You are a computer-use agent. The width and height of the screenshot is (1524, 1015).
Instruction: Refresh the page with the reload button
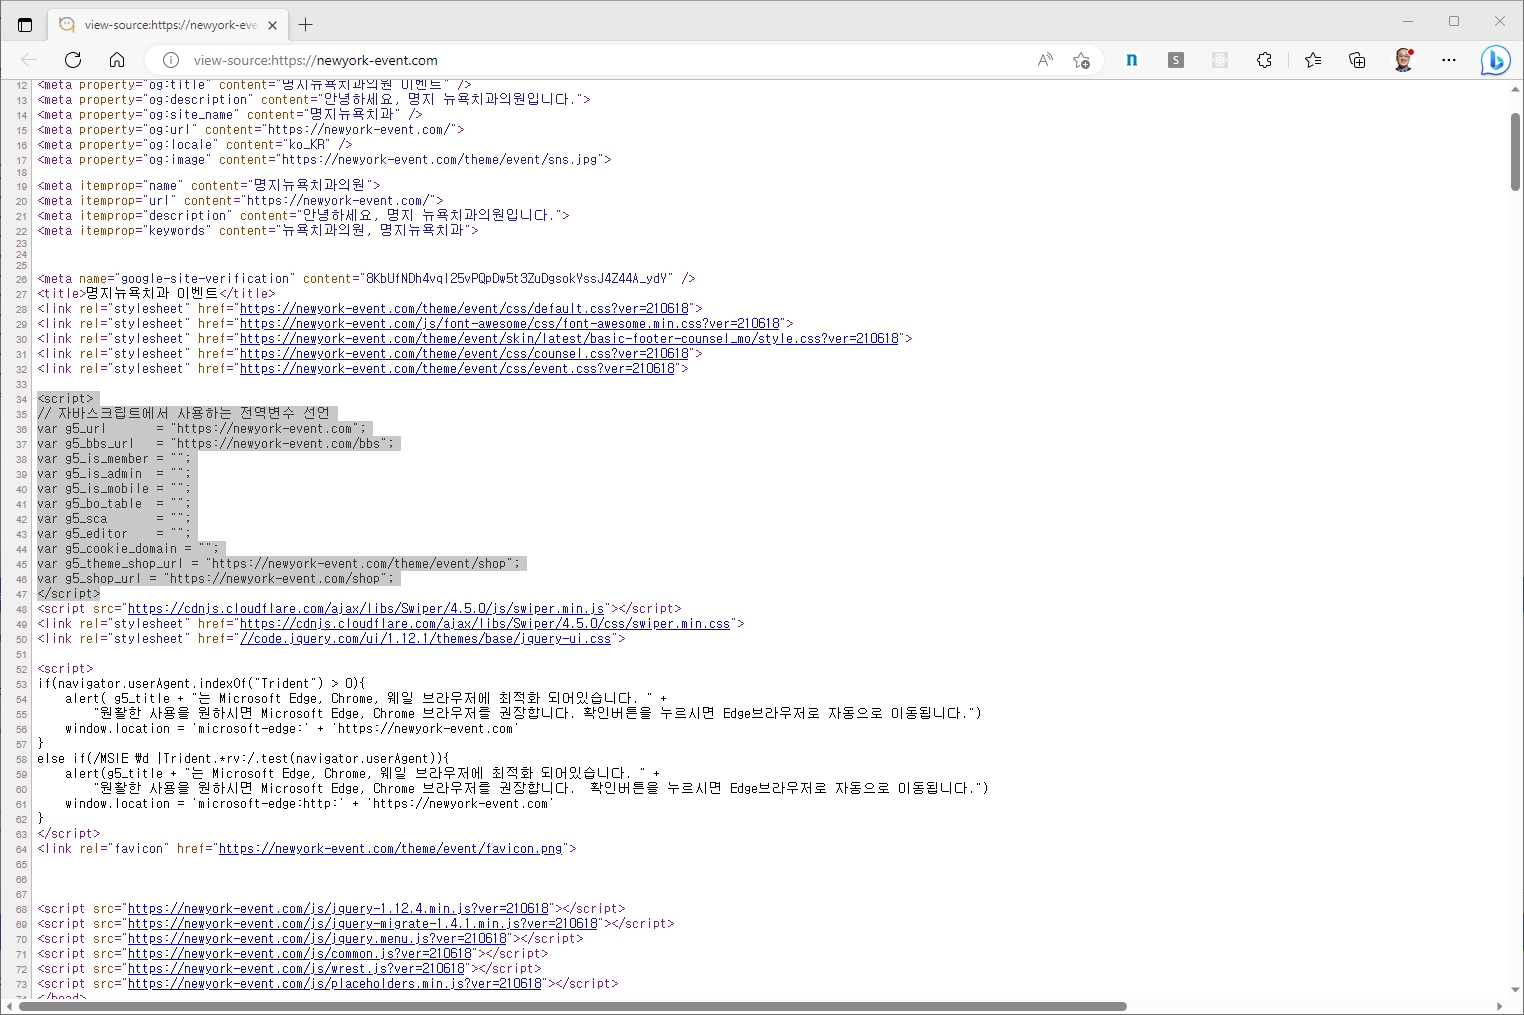click(x=73, y=60)
